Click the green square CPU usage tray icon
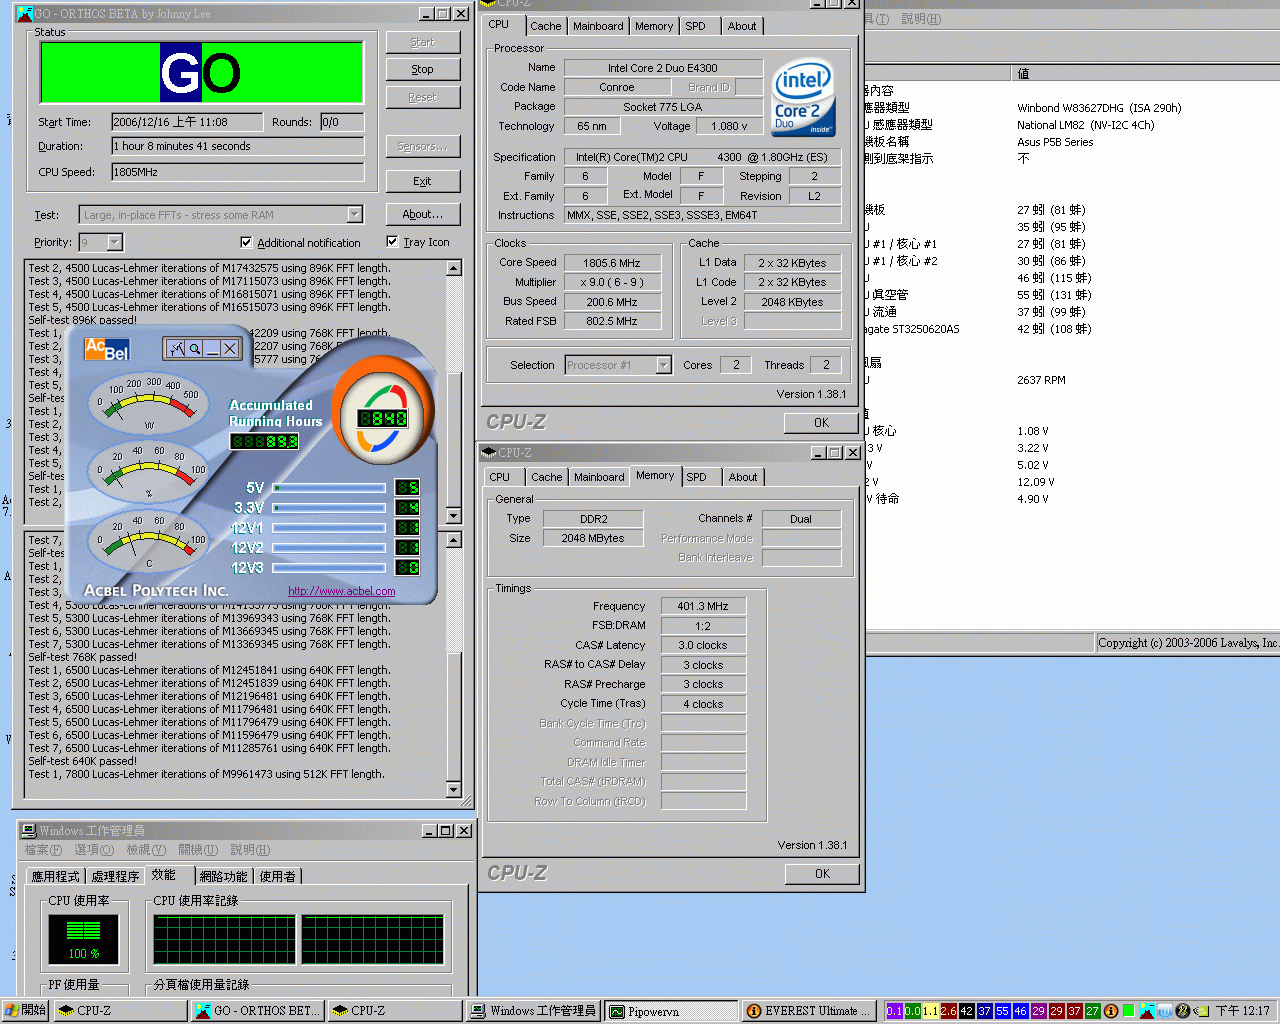The width and height of the screenshot is (1280, 1024). coord(1129,1011)
